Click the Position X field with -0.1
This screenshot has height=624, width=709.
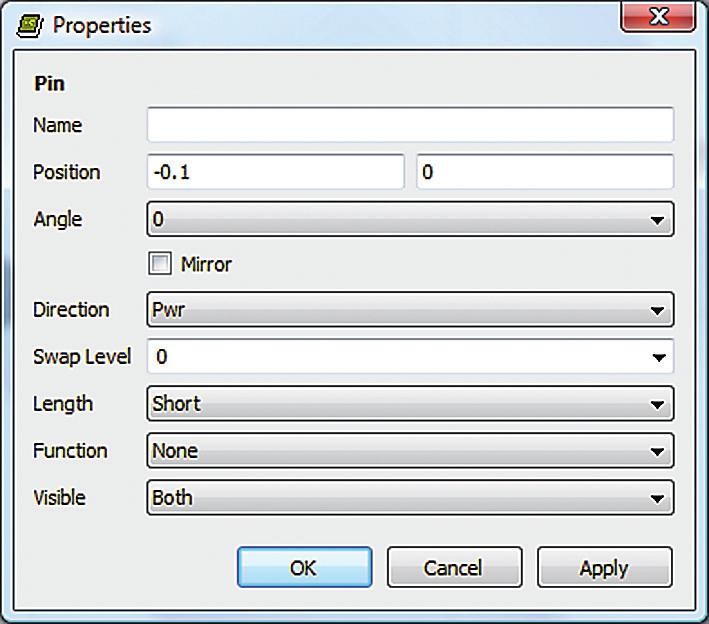[x=276, y=172]
